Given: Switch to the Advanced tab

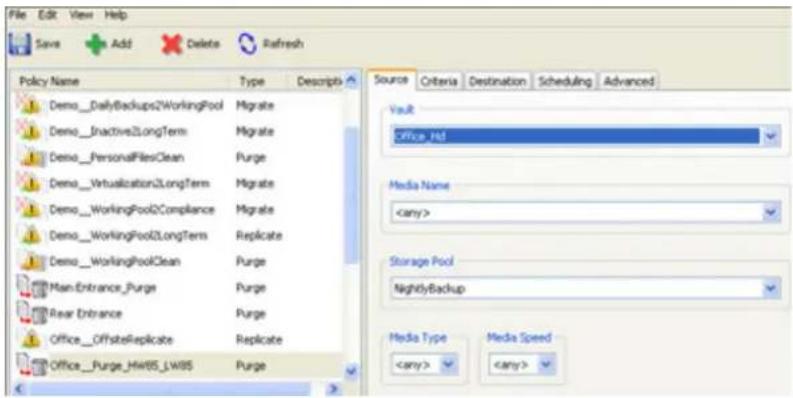Looking at the screenshot, I should click(x=629, y=81).
